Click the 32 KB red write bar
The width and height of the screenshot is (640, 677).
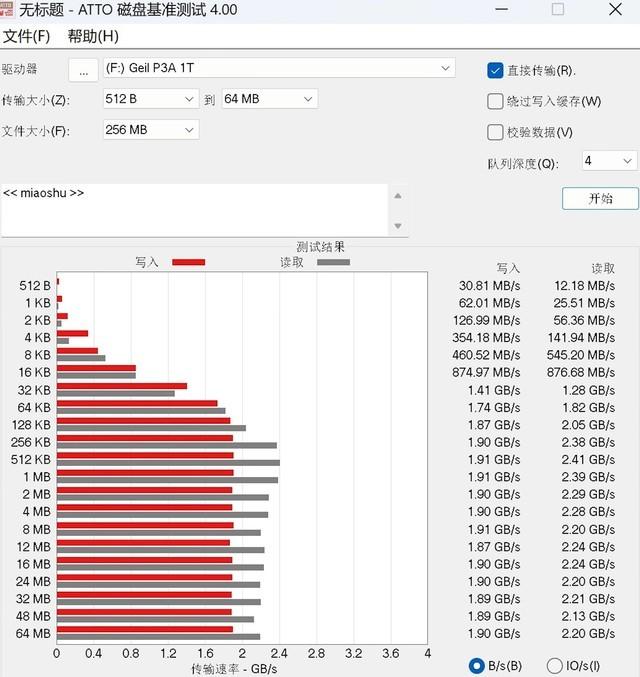tap(122, 386)
